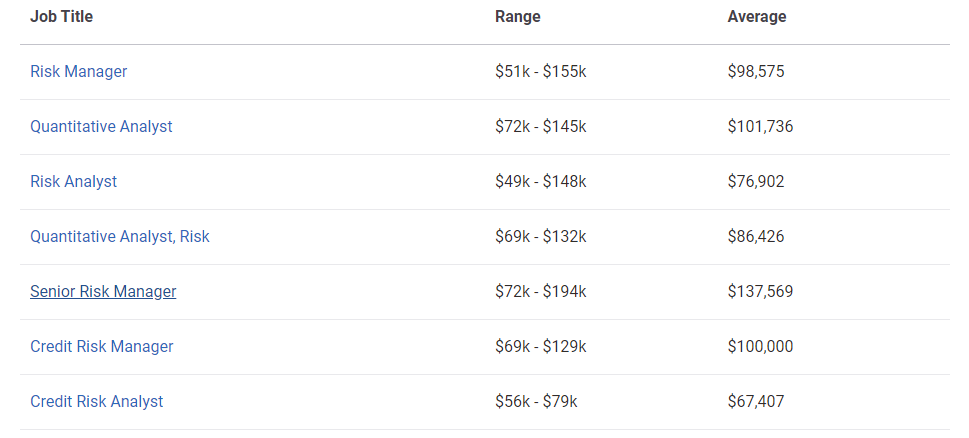
Task: Open the 'Risk Analyst' link with $76,902 average
Action: [73, 182]
